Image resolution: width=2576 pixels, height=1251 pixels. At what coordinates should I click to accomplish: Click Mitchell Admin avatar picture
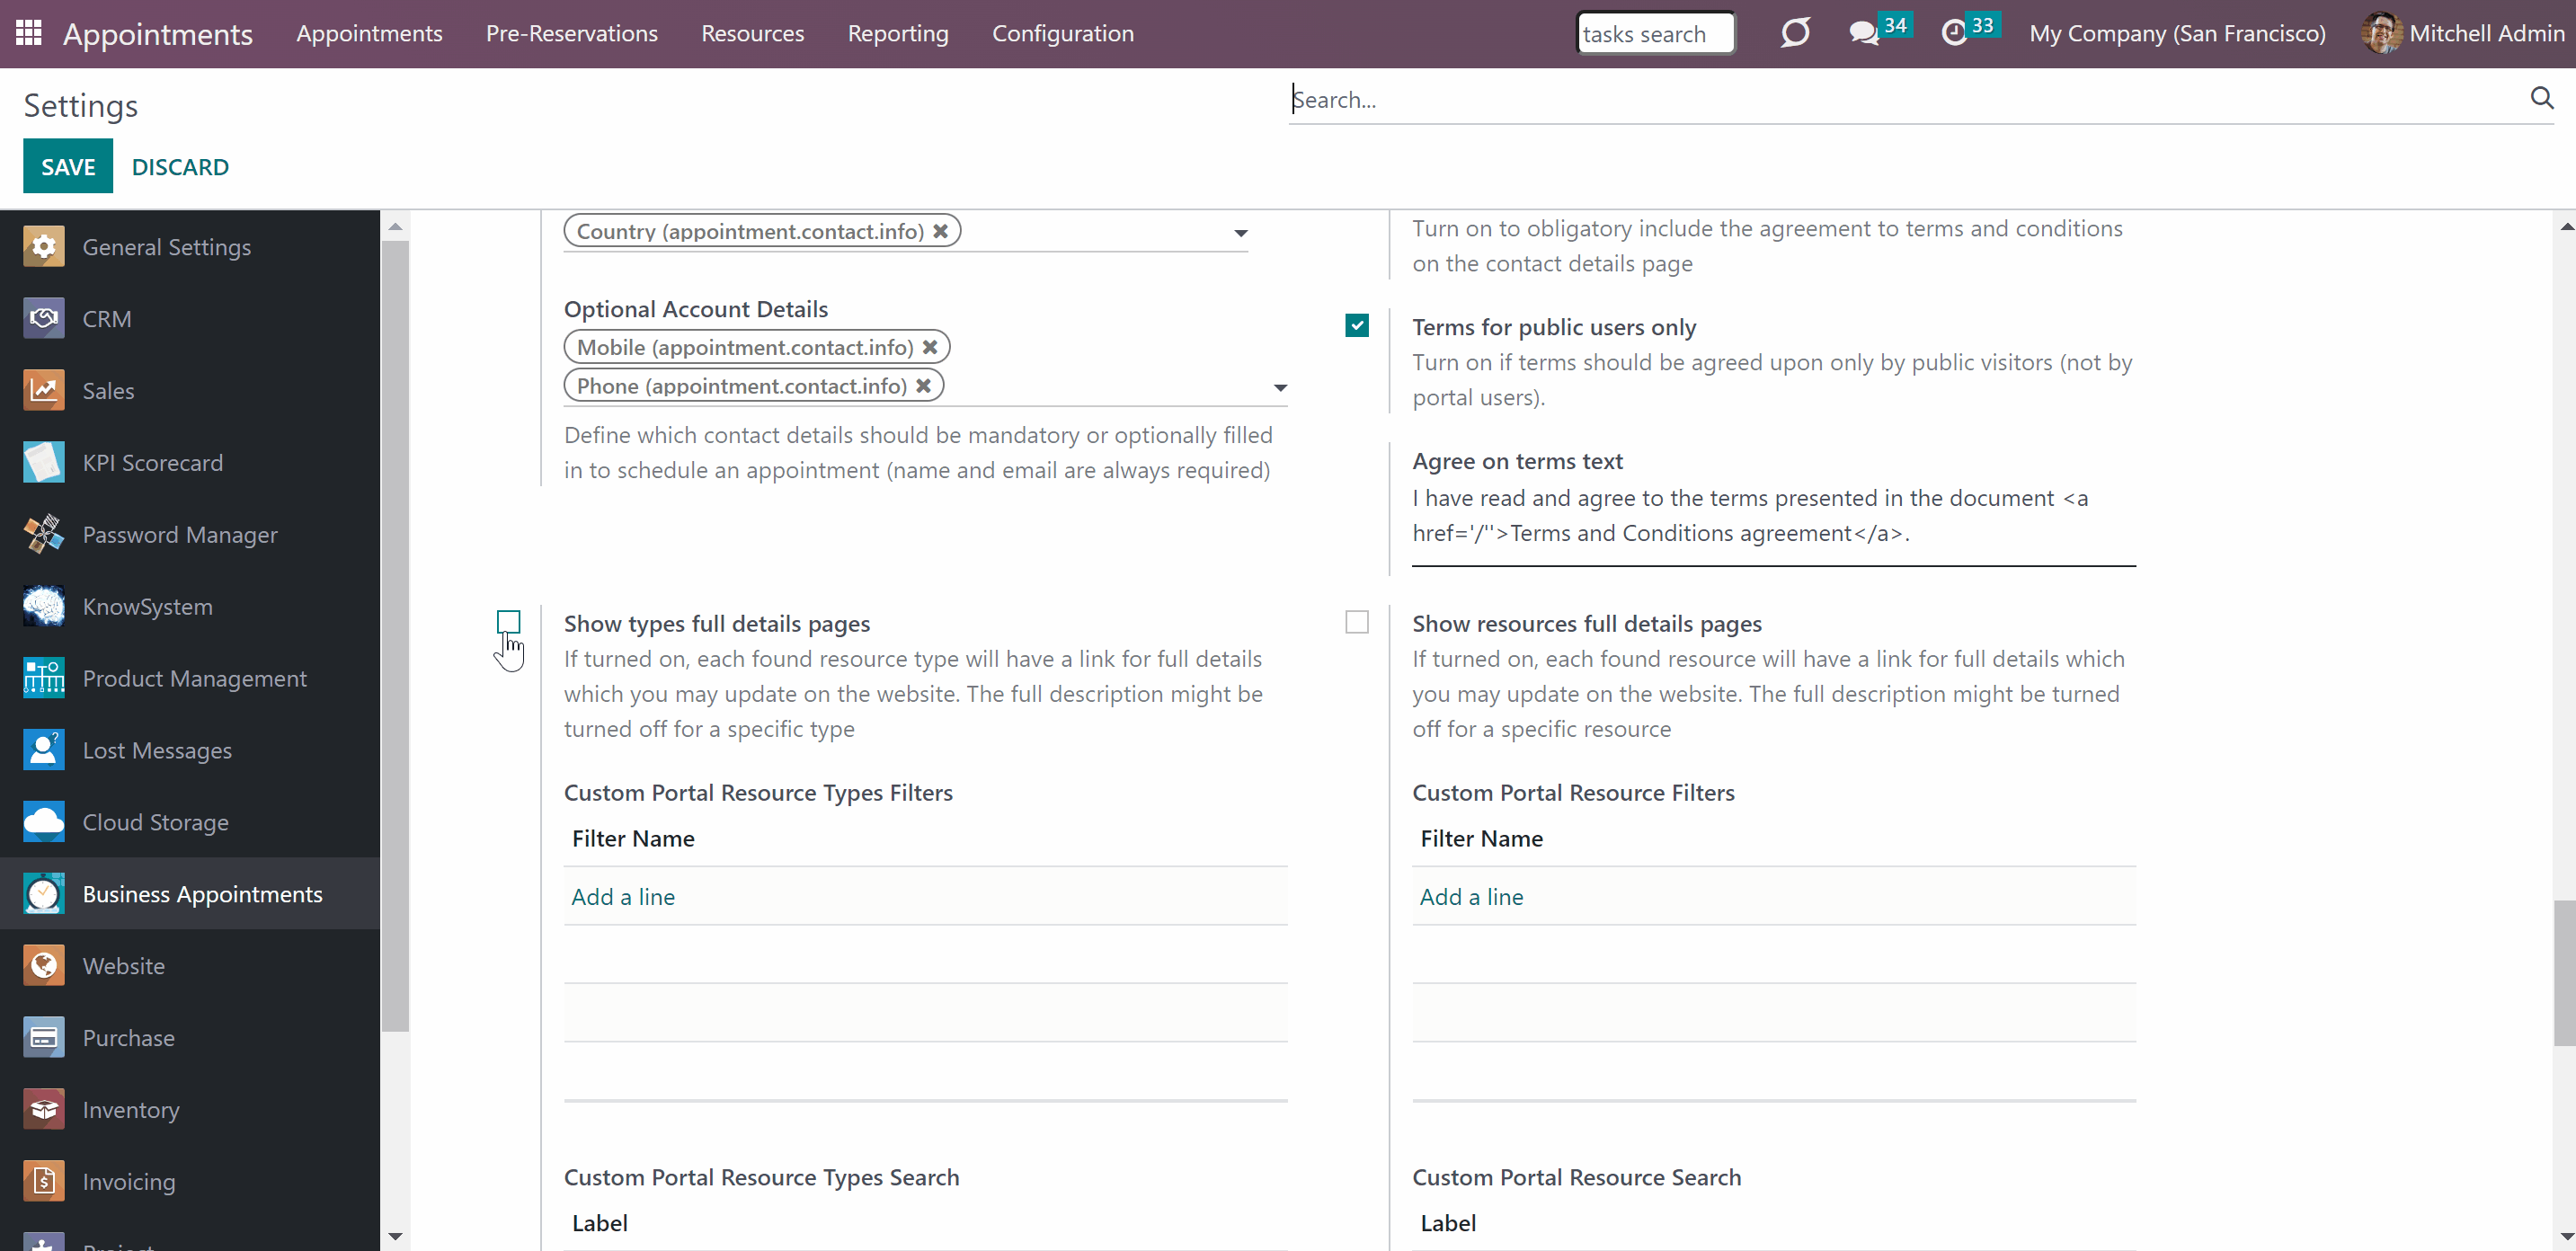[x=2381, y=33]
